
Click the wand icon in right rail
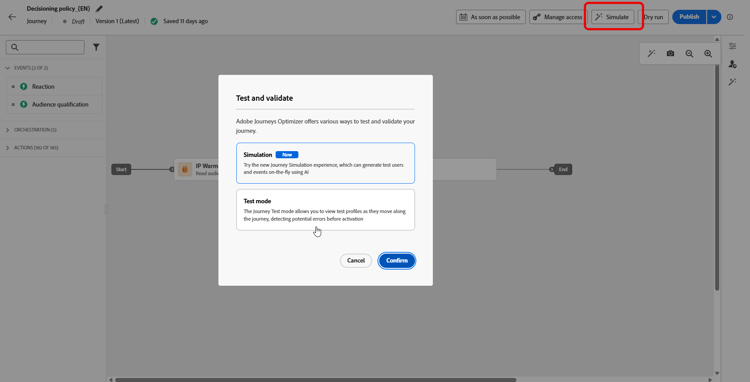[x=732, y=82]
